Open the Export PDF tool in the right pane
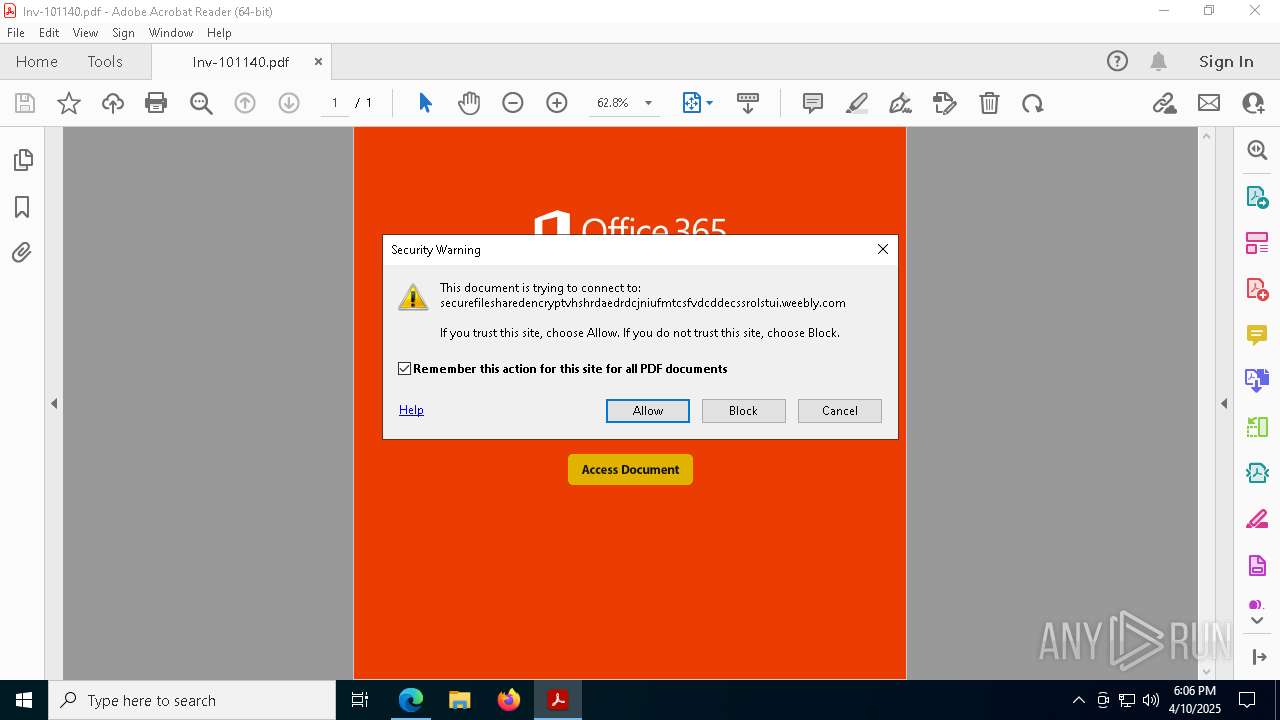This screenshot has height=720, width=1280. point(1257,196)
